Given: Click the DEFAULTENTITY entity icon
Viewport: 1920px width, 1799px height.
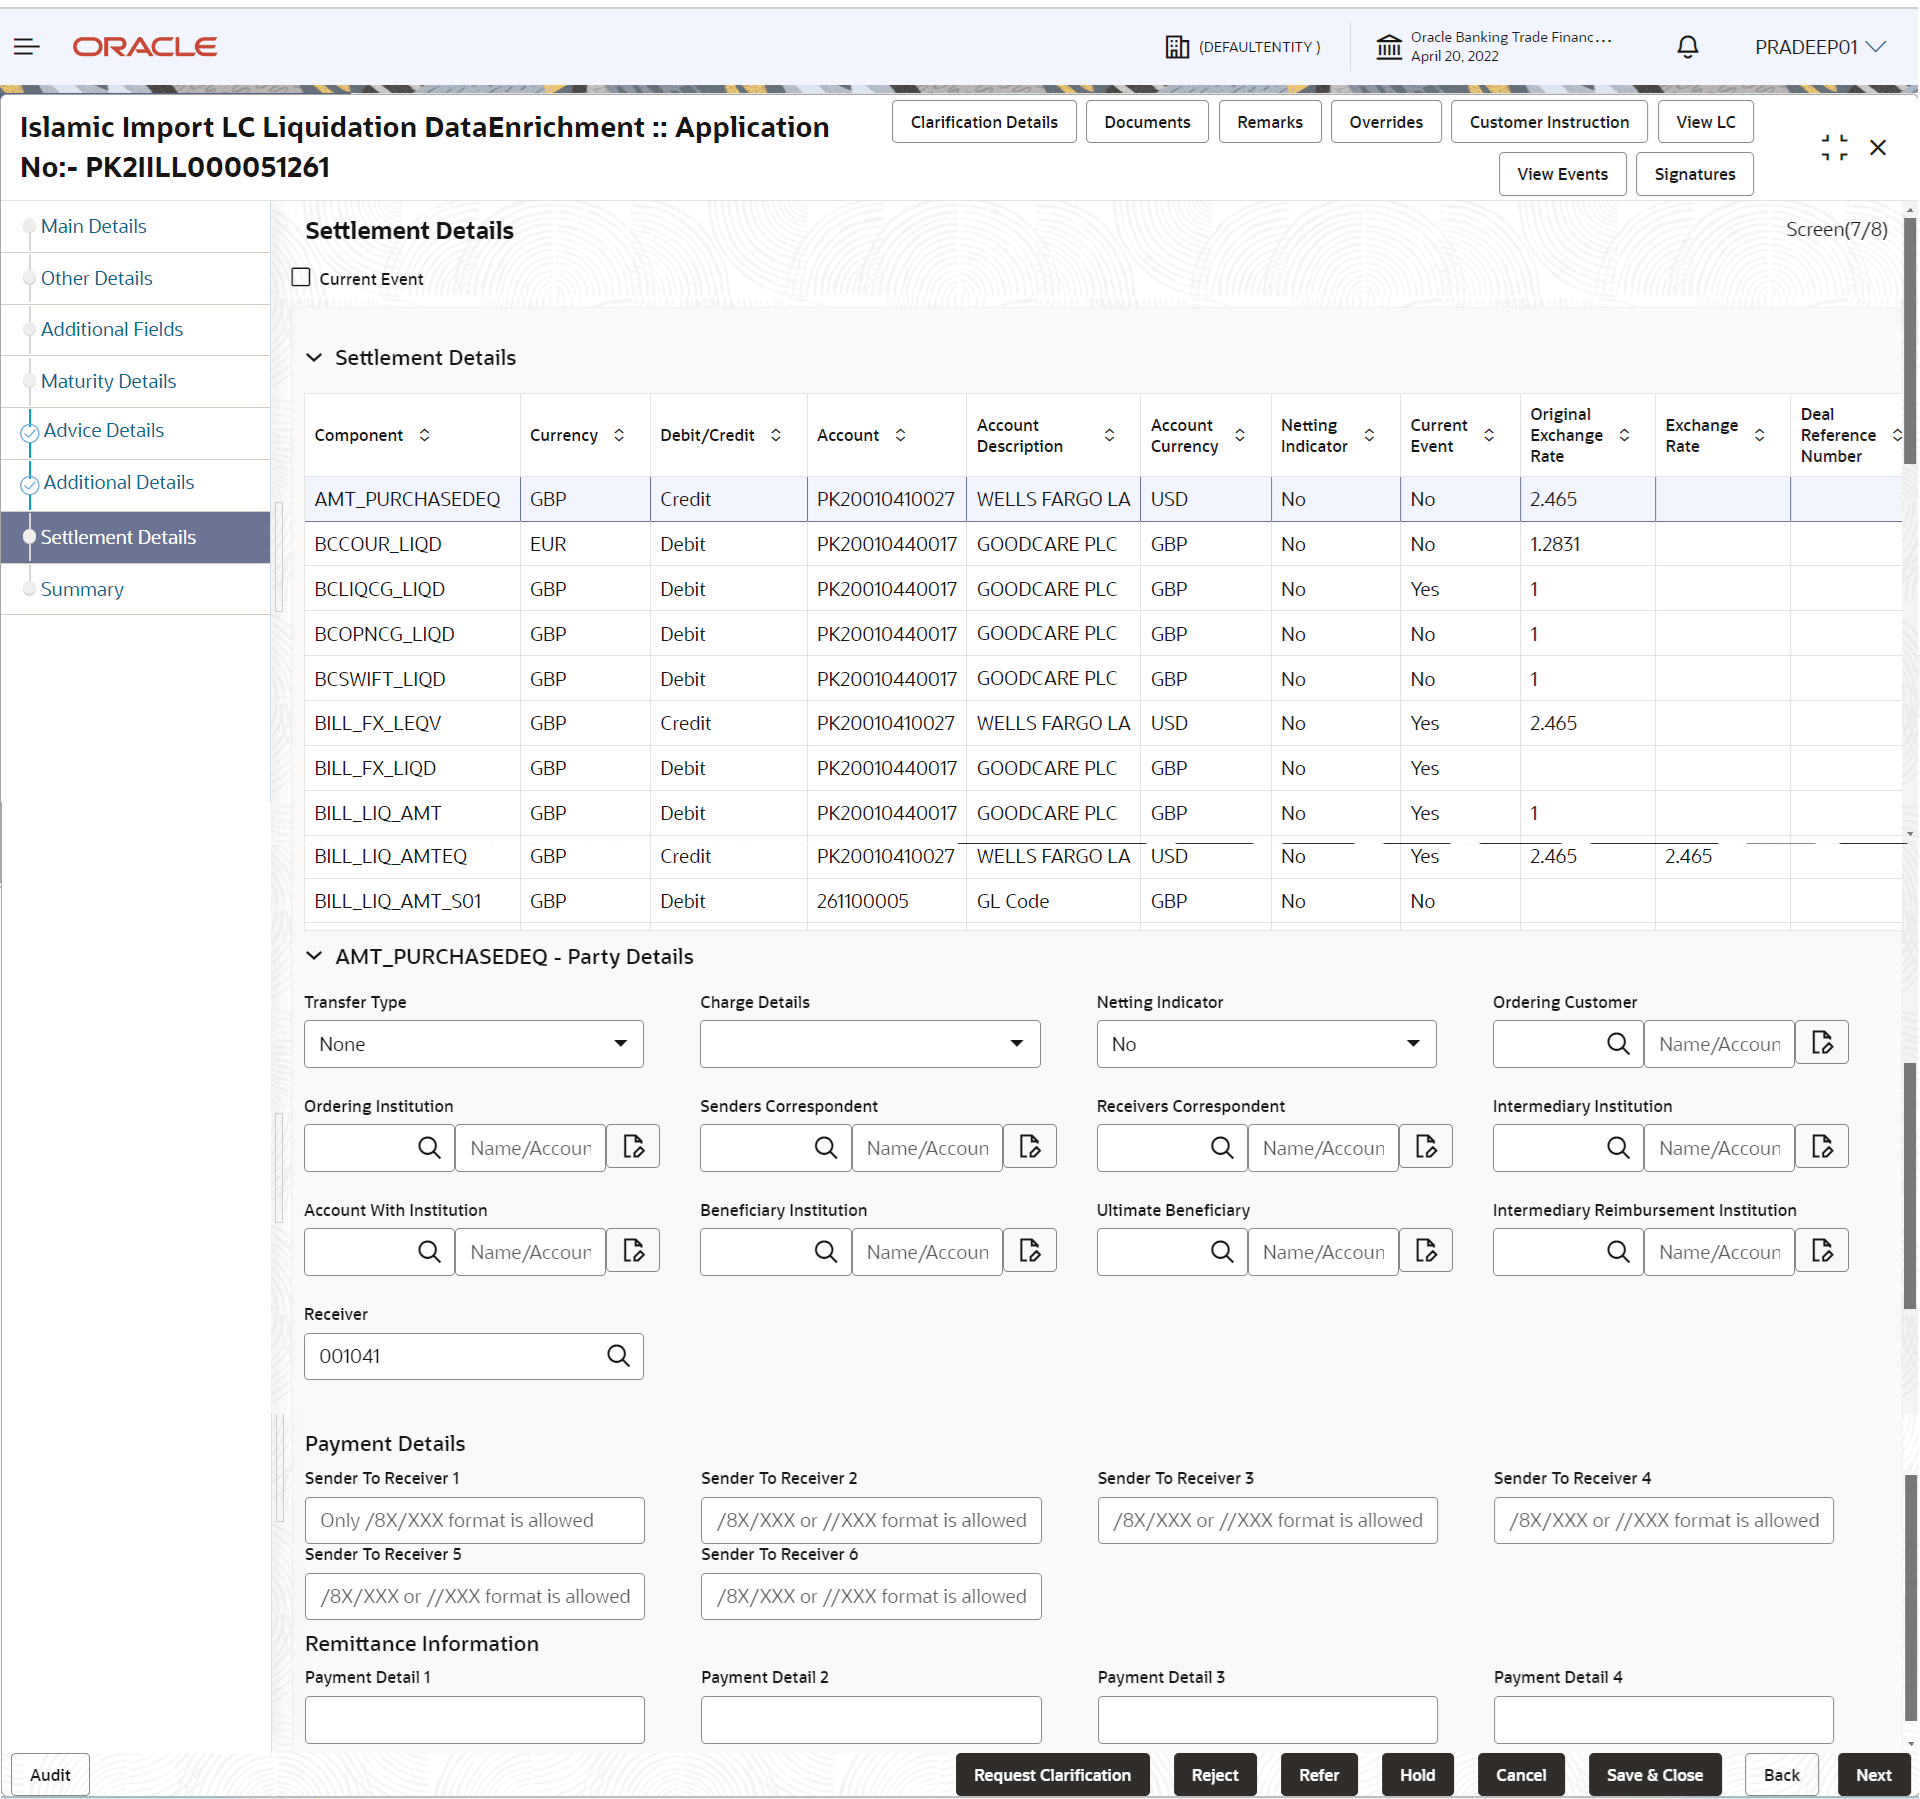Looking at the screenshot, I should pos(1176,46).
